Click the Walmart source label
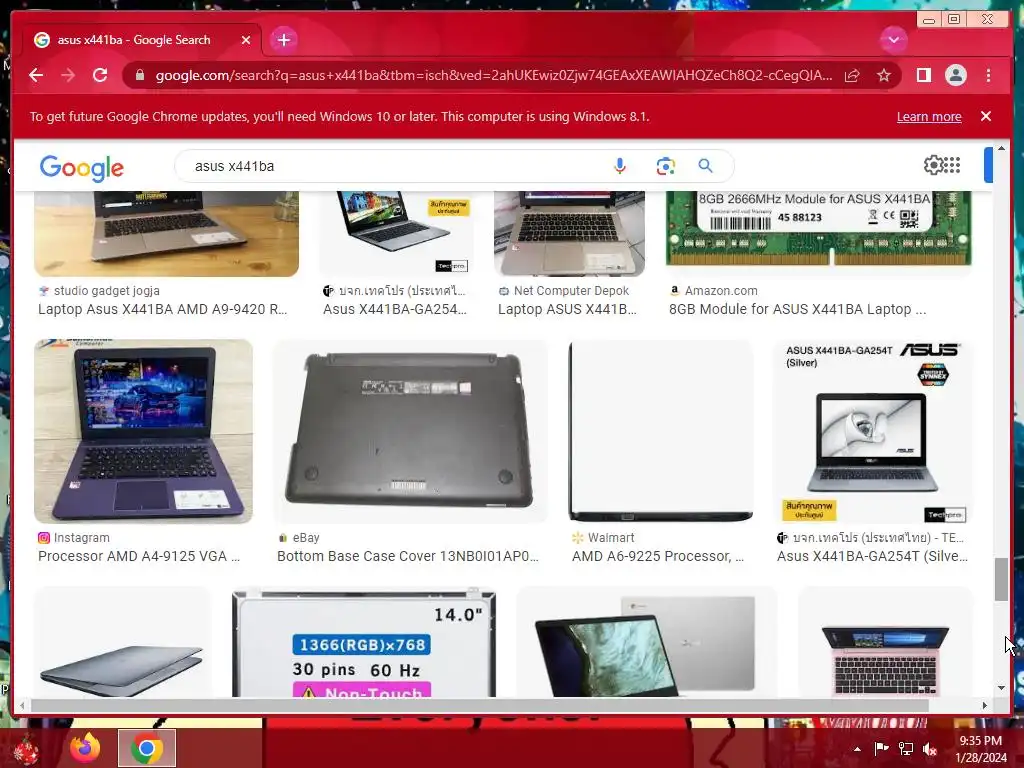 click(x=611, y=537)
